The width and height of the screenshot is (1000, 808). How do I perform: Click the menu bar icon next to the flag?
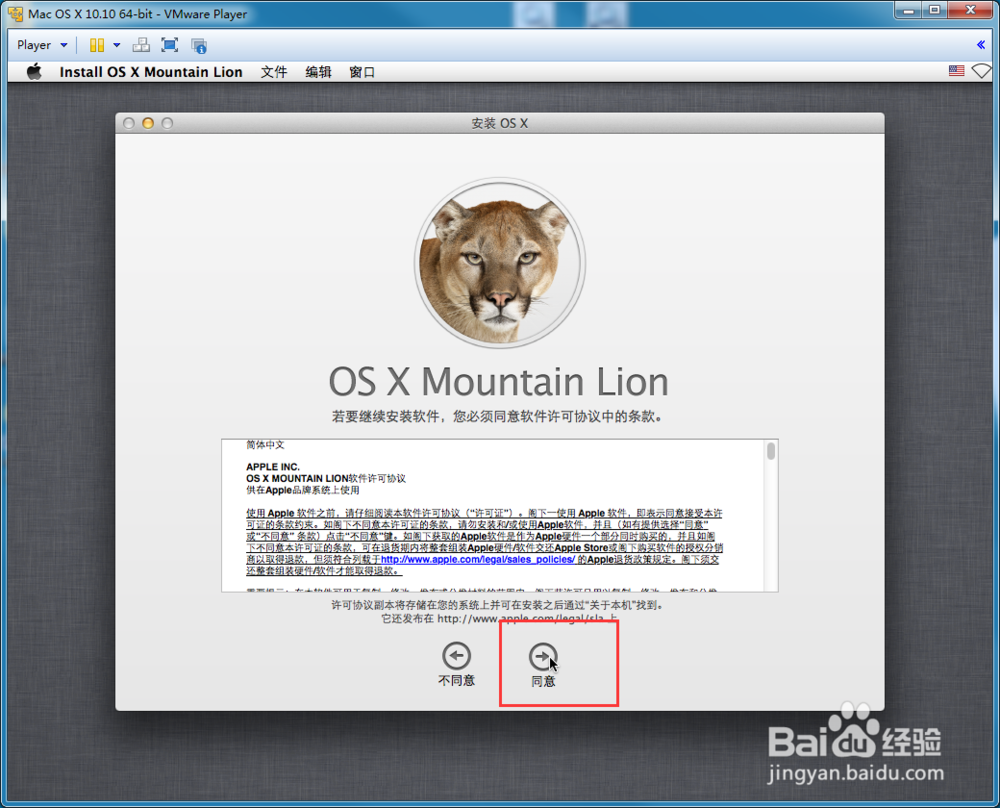(x=982, y=71)
